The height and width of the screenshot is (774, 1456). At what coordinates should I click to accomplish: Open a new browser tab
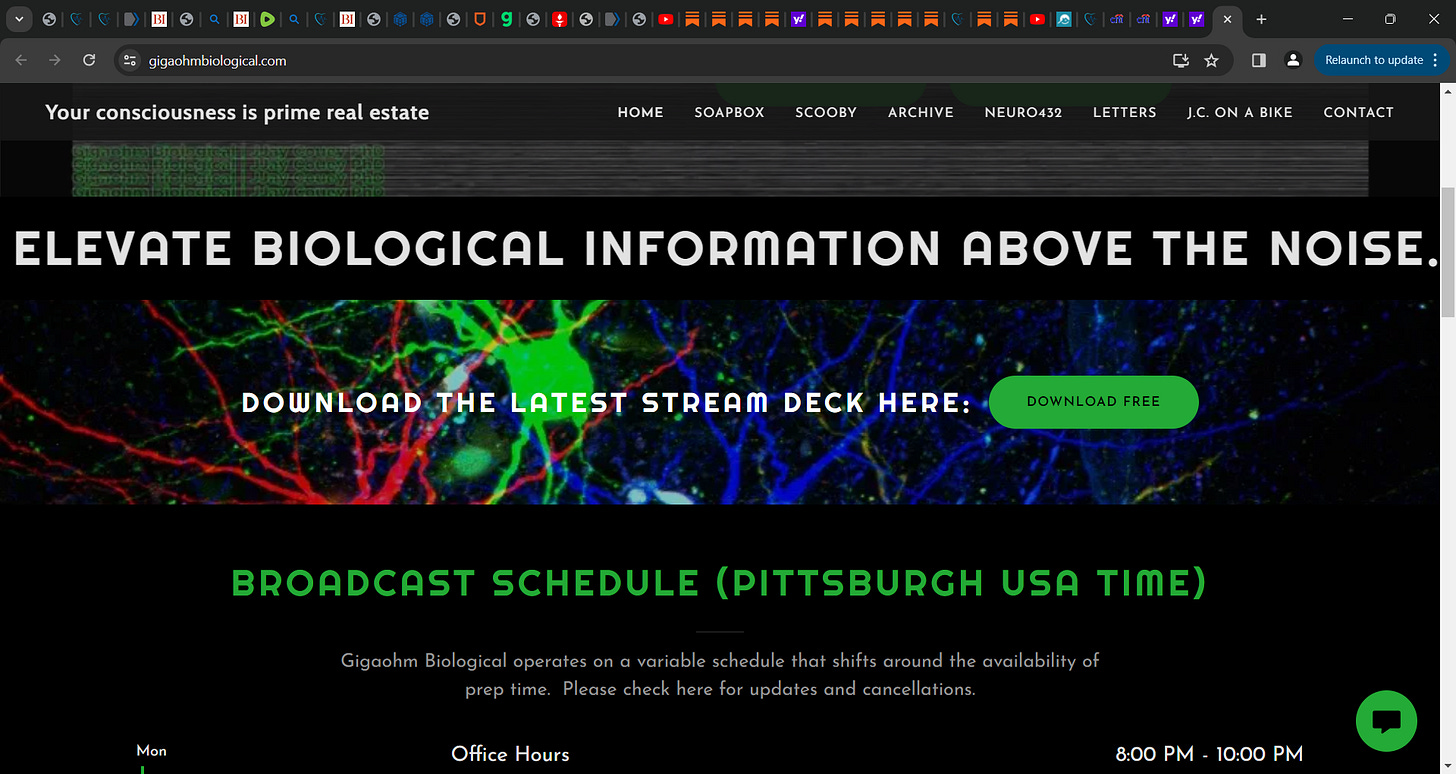1261,19
